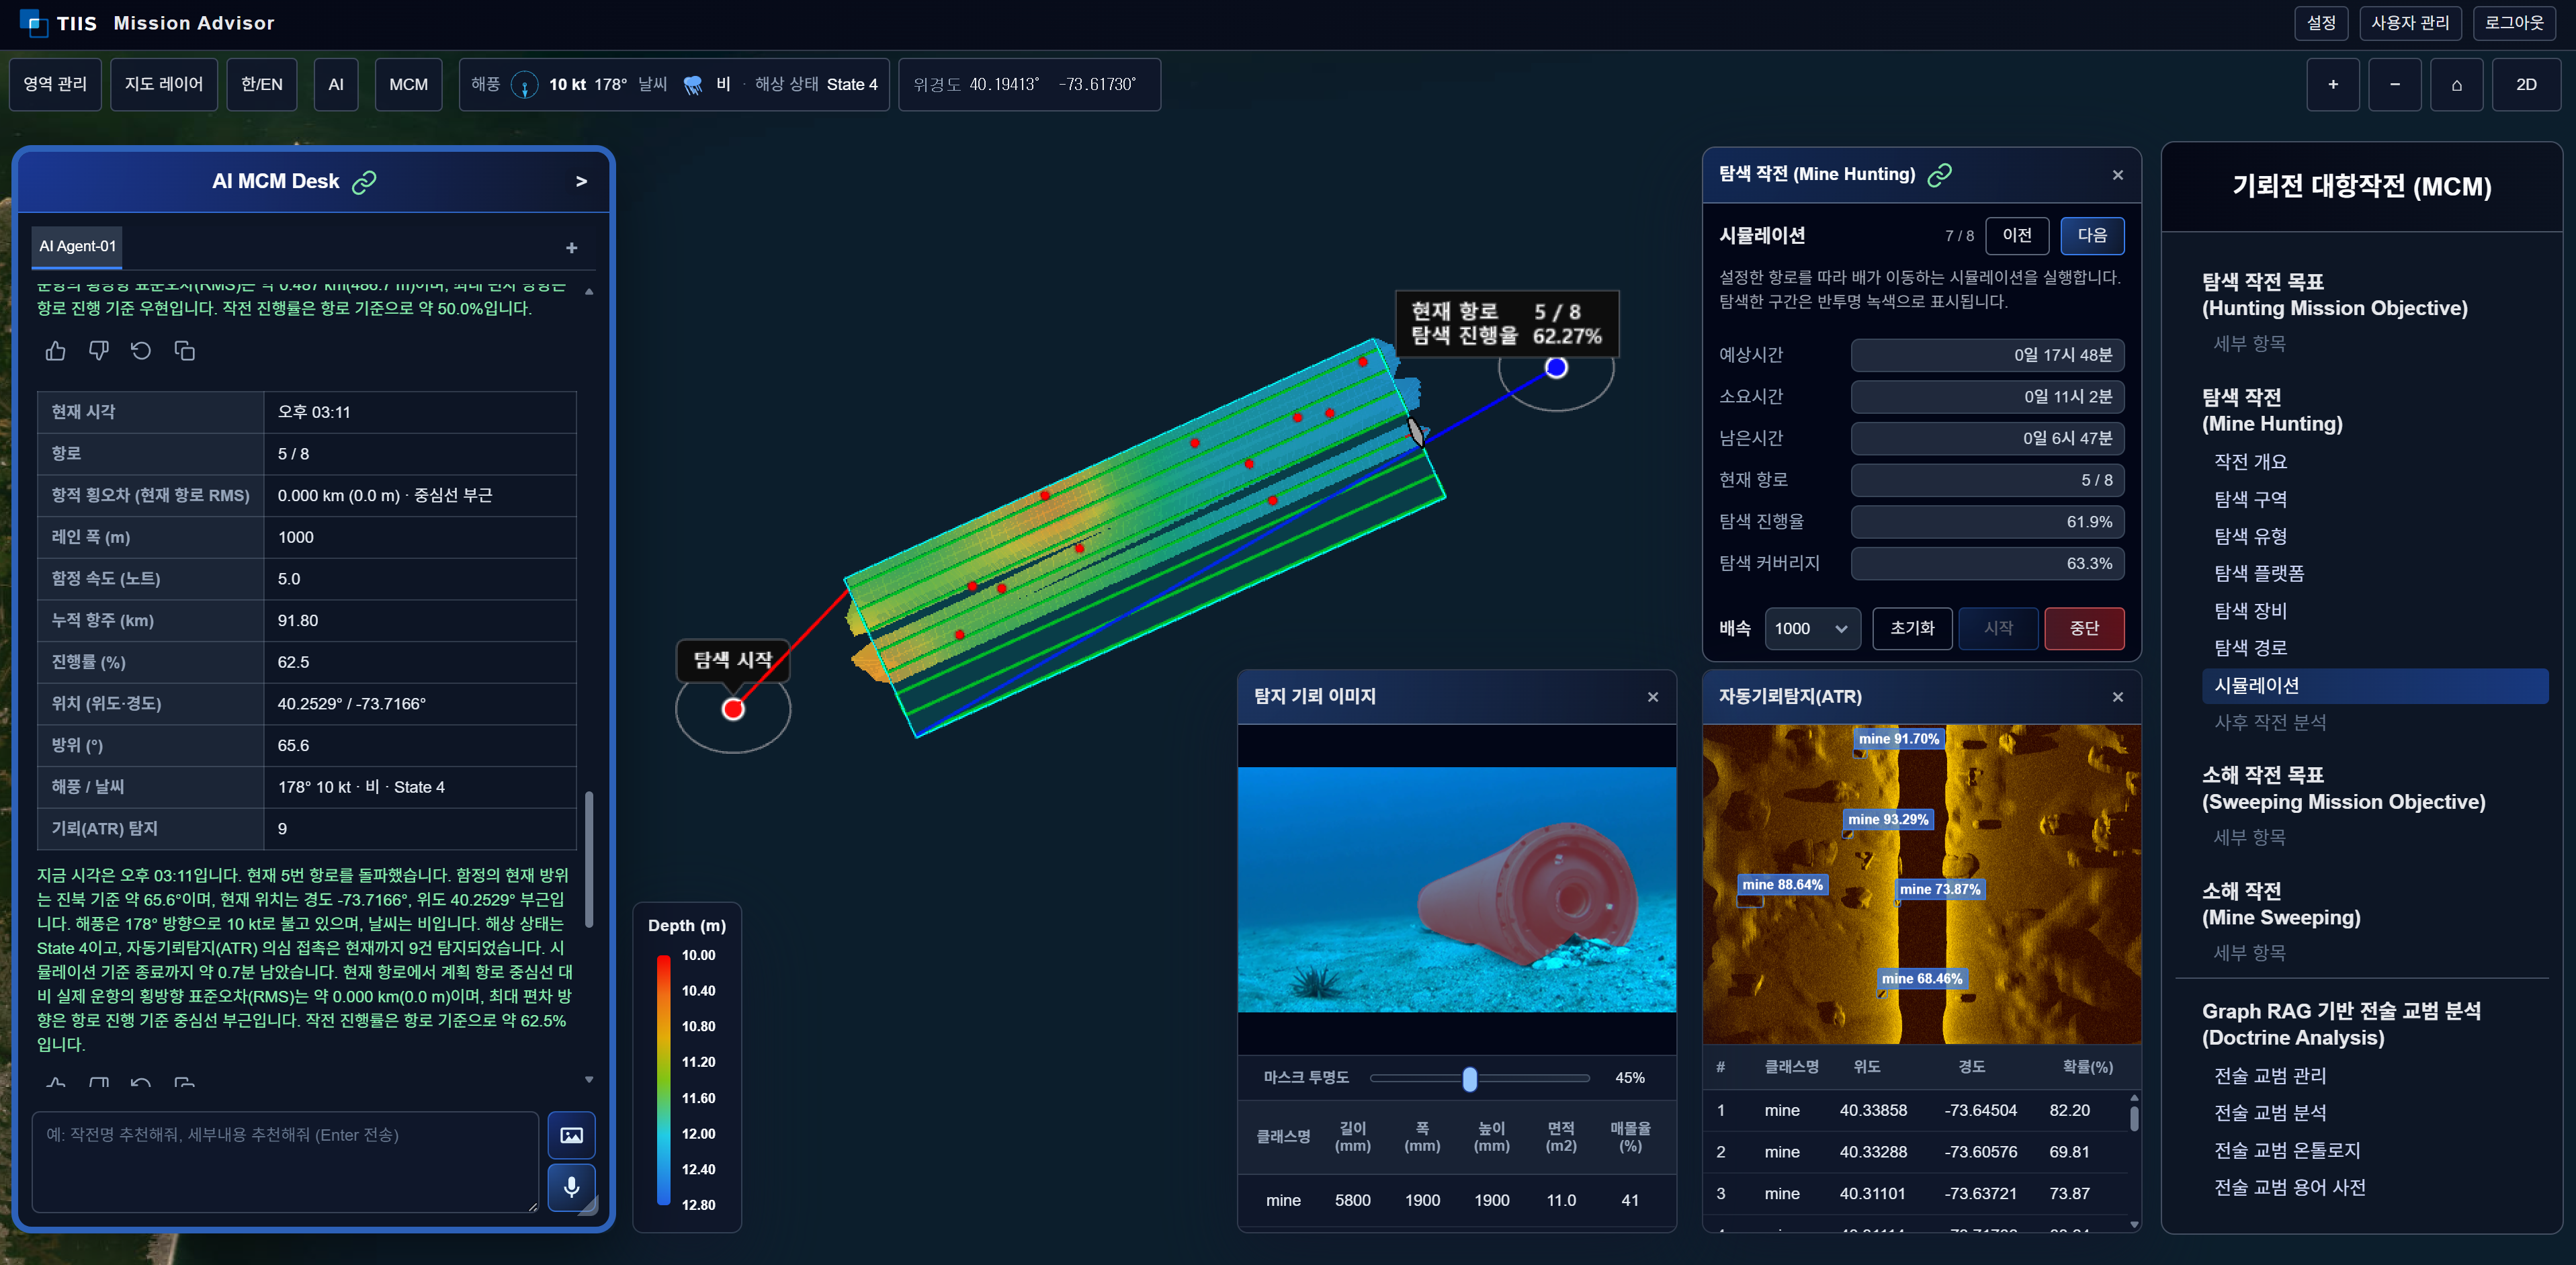The height and width of the screenshot is (1265, 2576).
Task: Click link icon next to Mine Hunting title
Action: click(x=1939, y=175)
